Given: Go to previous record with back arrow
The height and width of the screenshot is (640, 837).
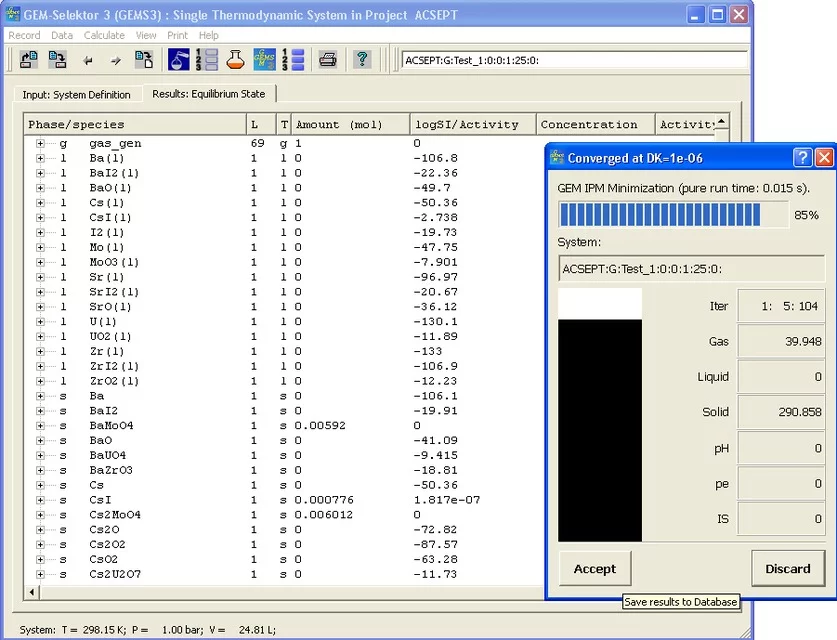Looking at the screenshot, I should pos(88,60).
